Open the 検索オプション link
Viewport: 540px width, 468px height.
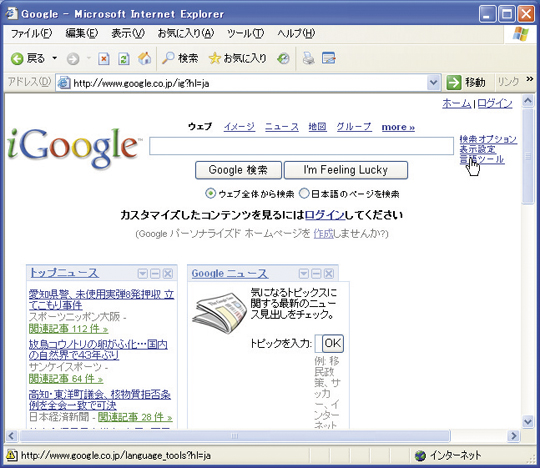(x=488, y=139)
